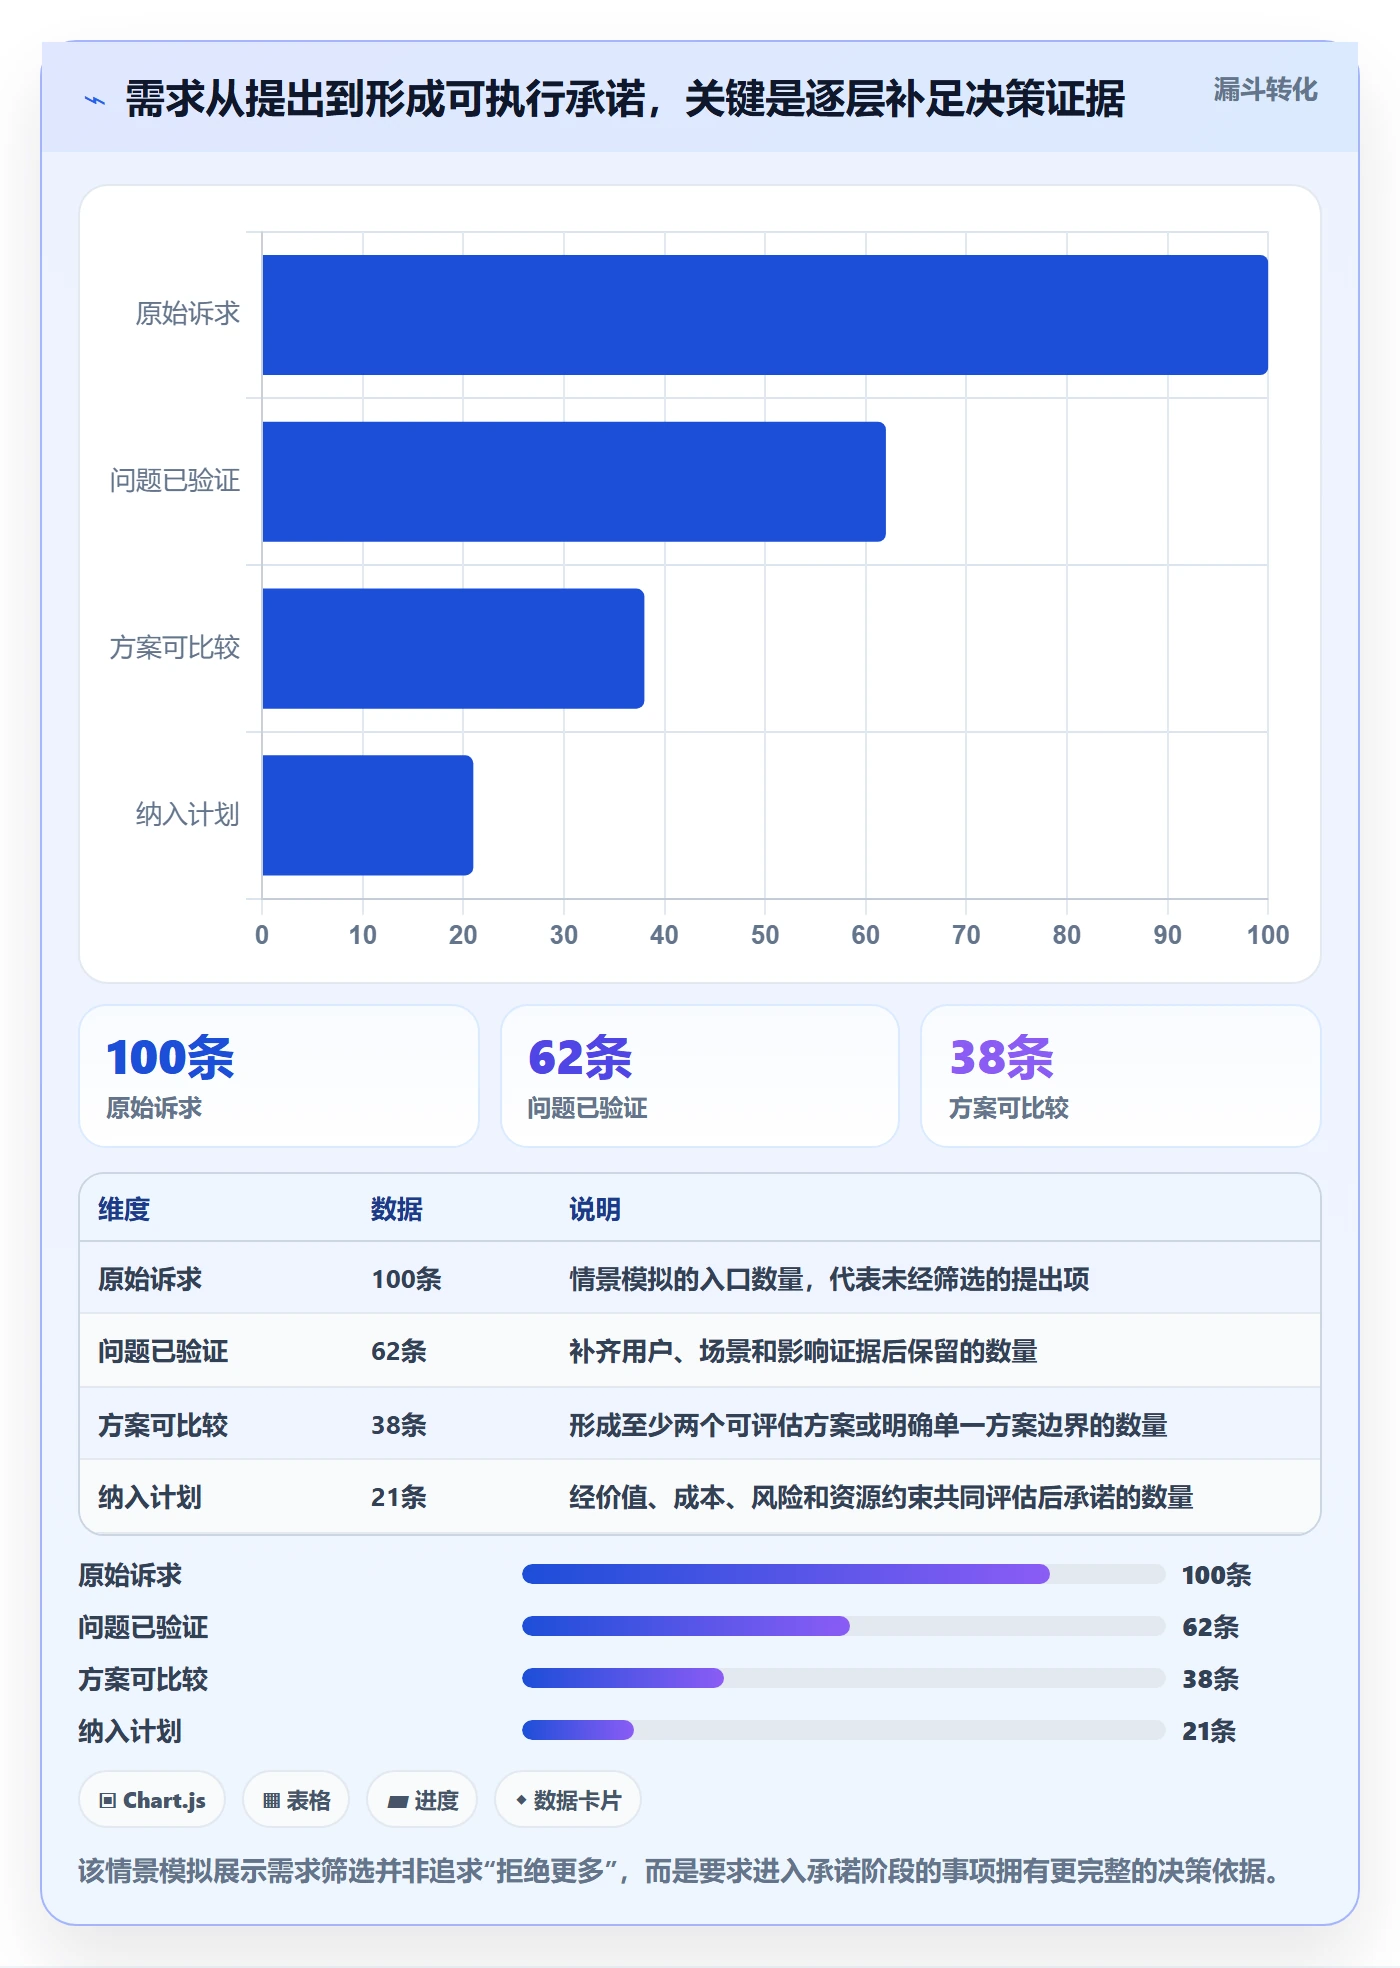1400x1968 pixels.
Task: Click the 21条 value beside the progress bar
Action: tap(1209, 1731)
